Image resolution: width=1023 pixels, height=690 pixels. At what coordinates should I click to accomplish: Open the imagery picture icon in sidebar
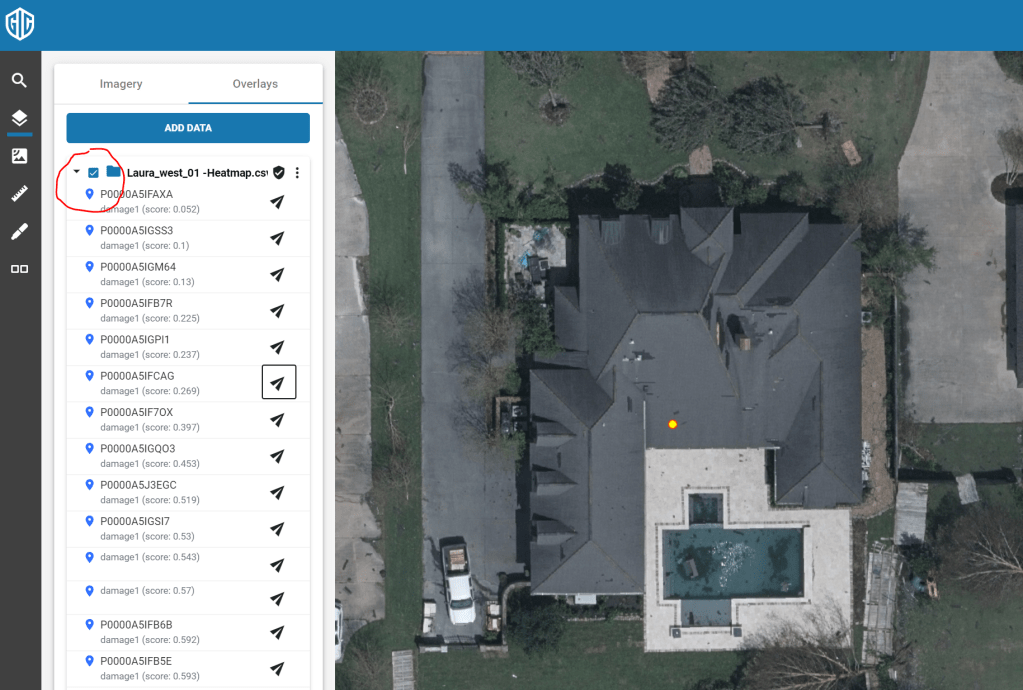(19, 156)
